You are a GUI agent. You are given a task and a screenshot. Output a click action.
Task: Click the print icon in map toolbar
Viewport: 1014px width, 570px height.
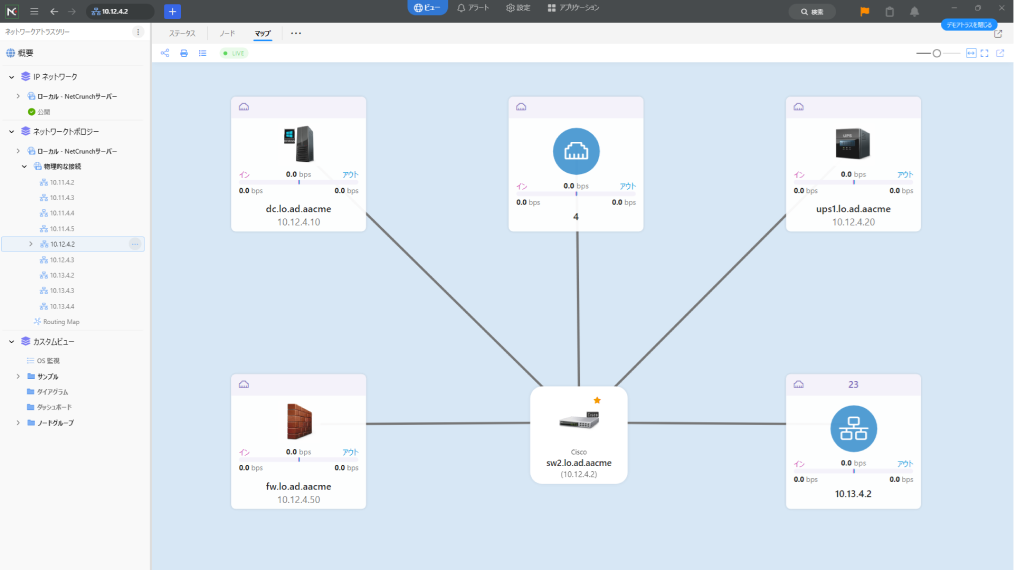(184, 53)
